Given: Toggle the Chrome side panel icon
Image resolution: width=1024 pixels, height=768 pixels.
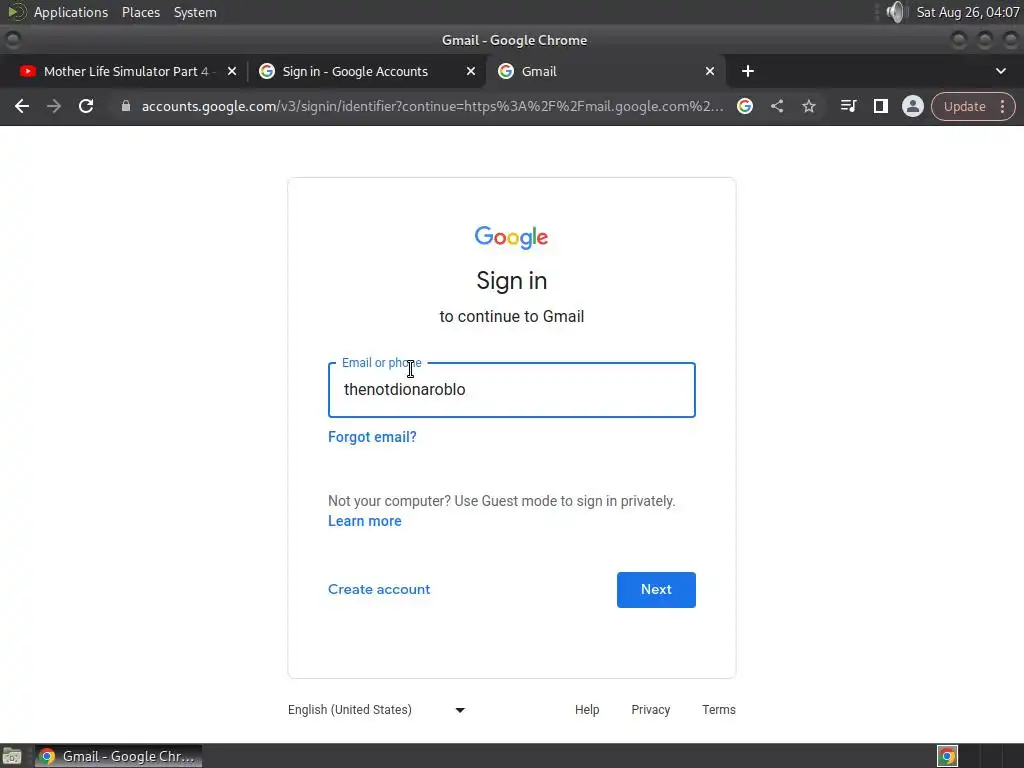Looking at the screenshot, I should [881, 106].
